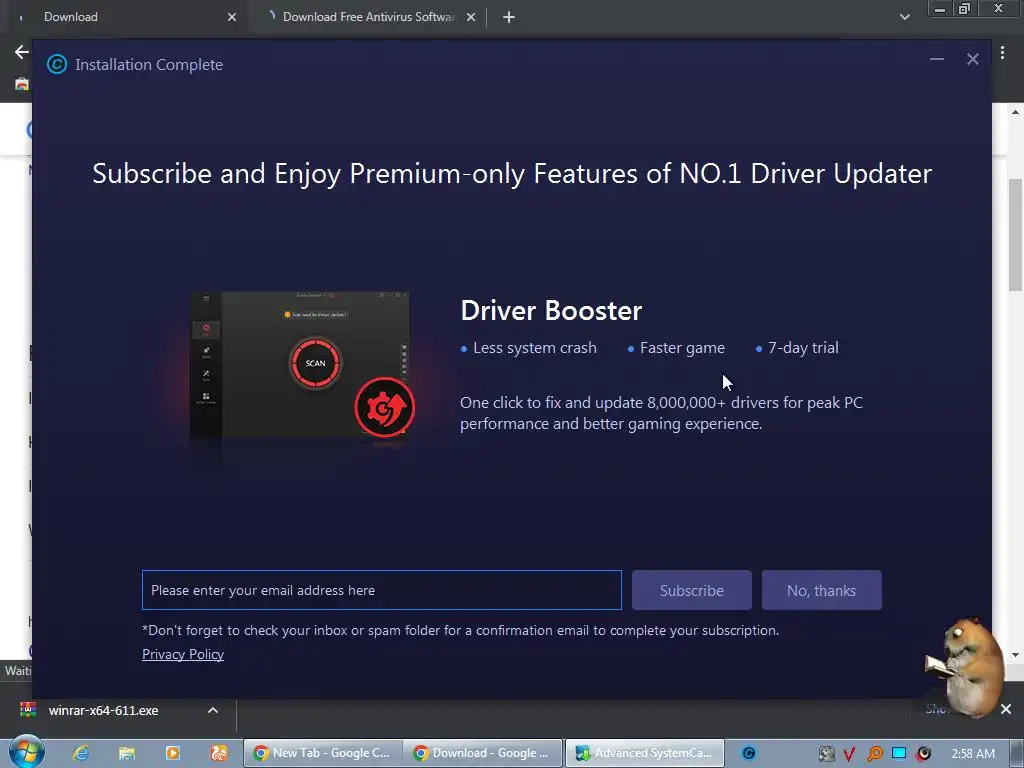
Task: Click the Chrome back arrow
Action: [x=22, y=52]
